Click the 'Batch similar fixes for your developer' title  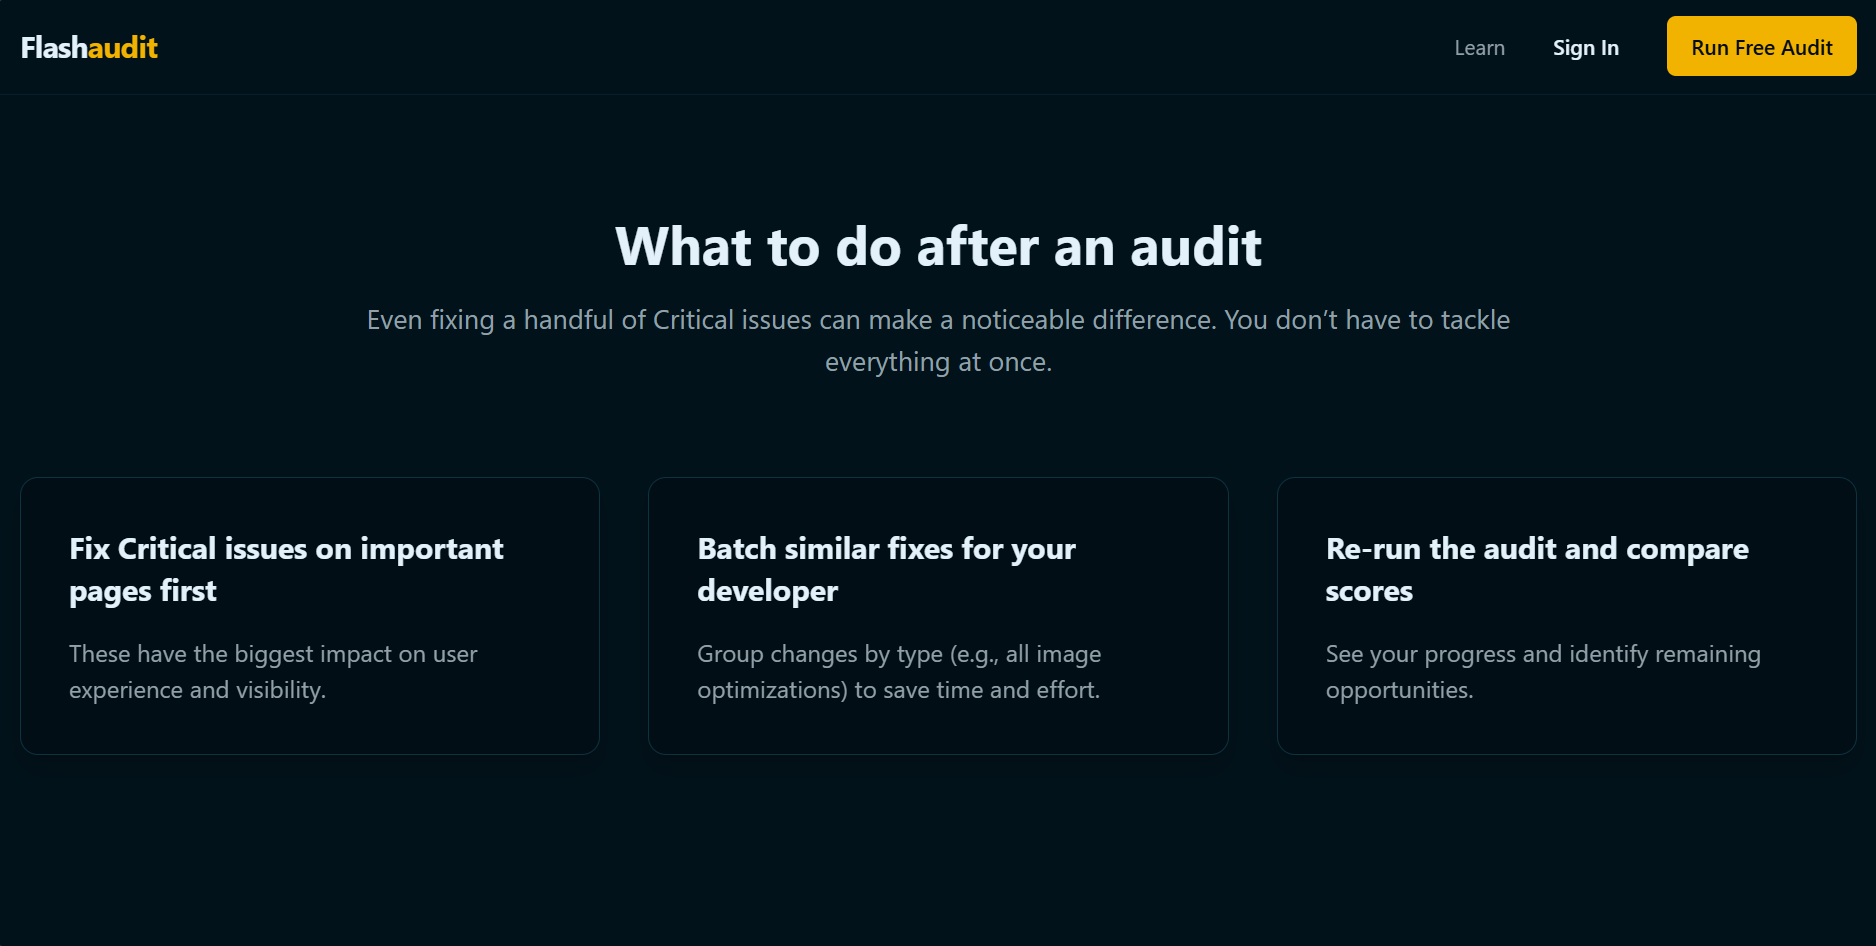point(886,570)
